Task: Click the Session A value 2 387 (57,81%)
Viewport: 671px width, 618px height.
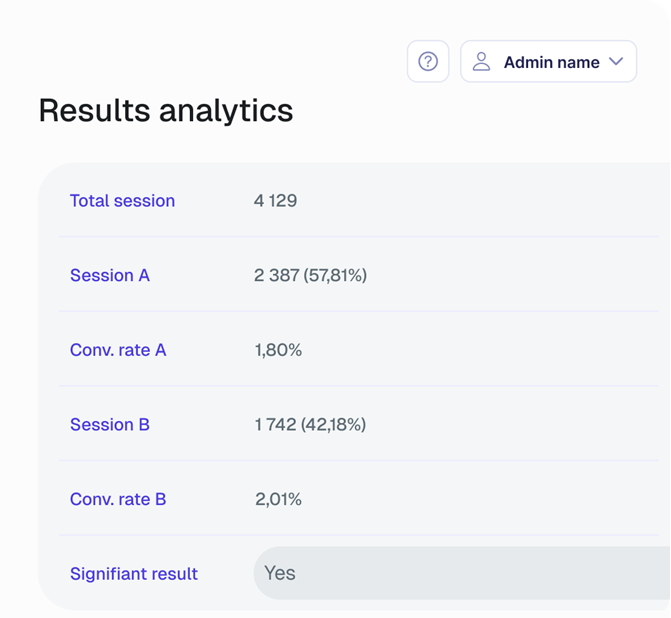Action: 310,275
